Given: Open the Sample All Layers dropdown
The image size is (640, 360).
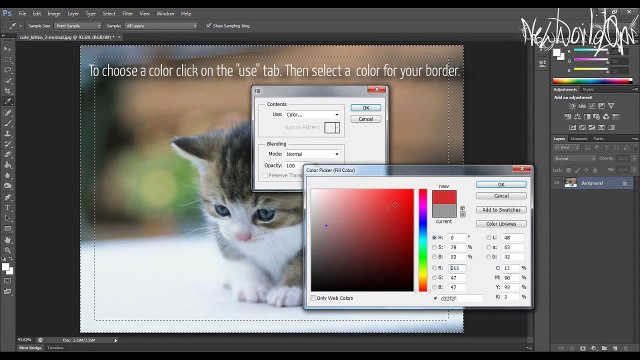Looking at the screenshot, I should click(x=161, y=26).
